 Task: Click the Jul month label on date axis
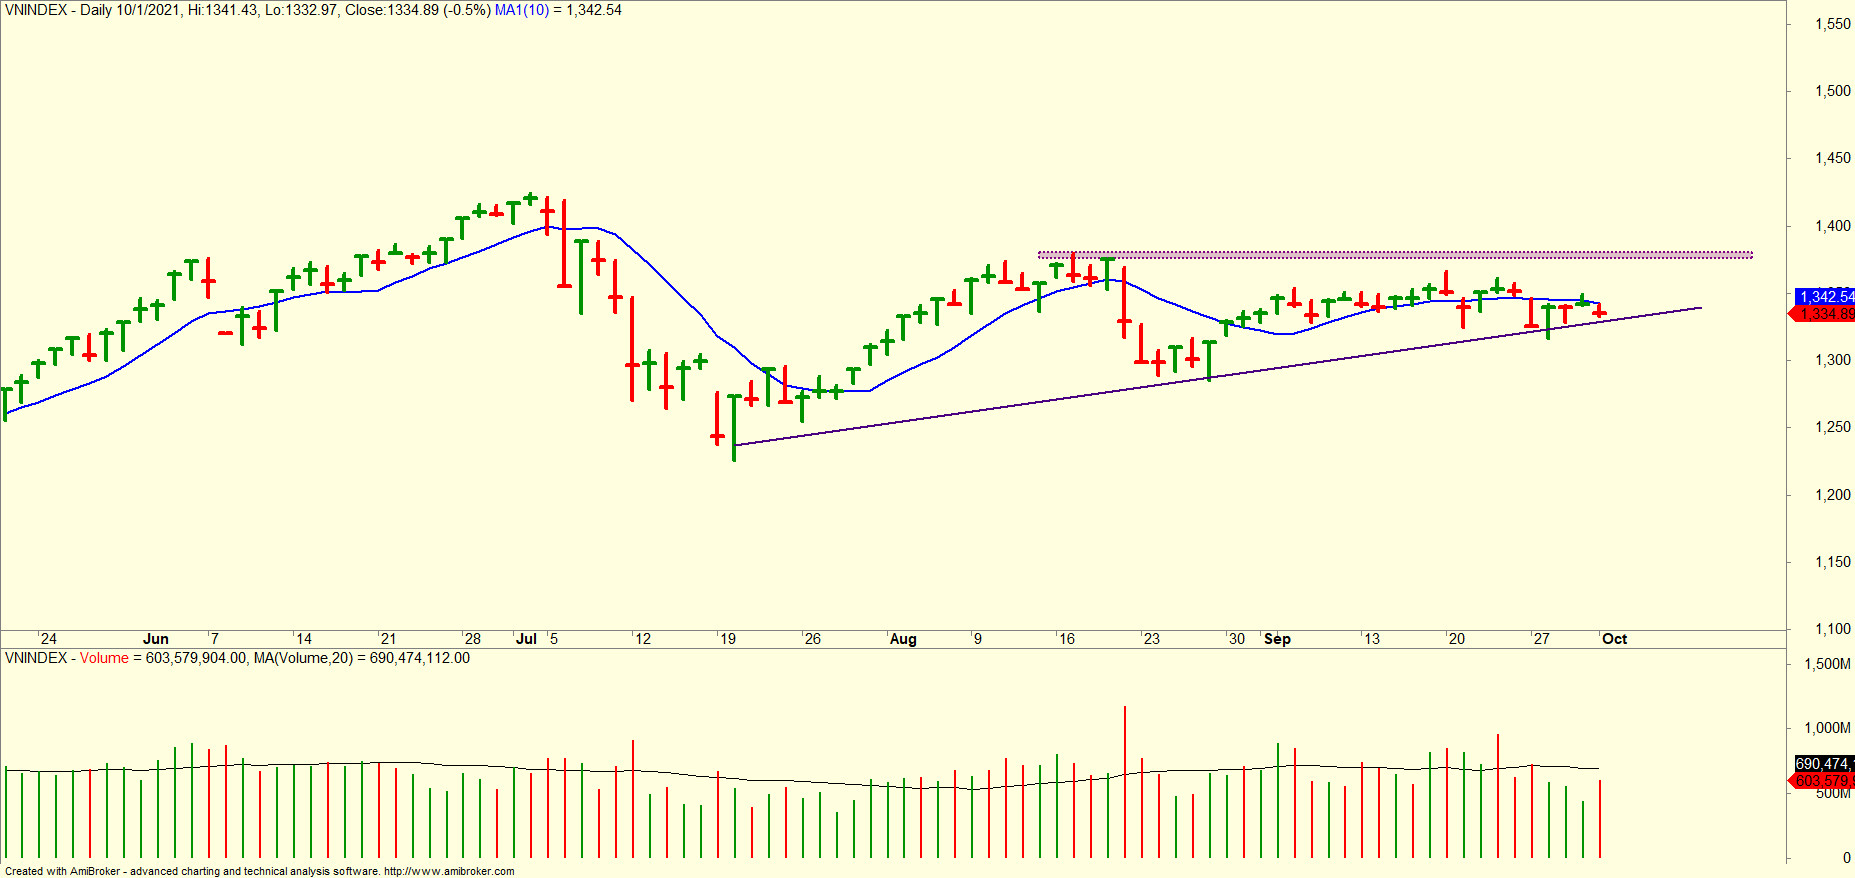pyautogui.click(x=526, y=639)
